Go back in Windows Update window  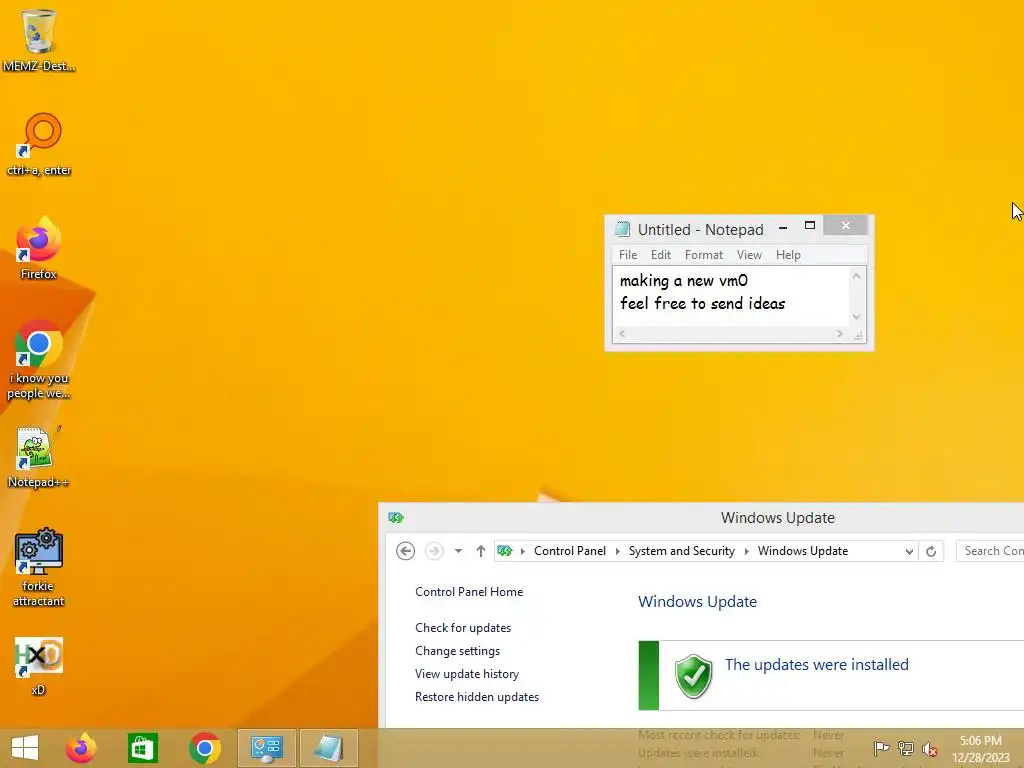(406, 551)
